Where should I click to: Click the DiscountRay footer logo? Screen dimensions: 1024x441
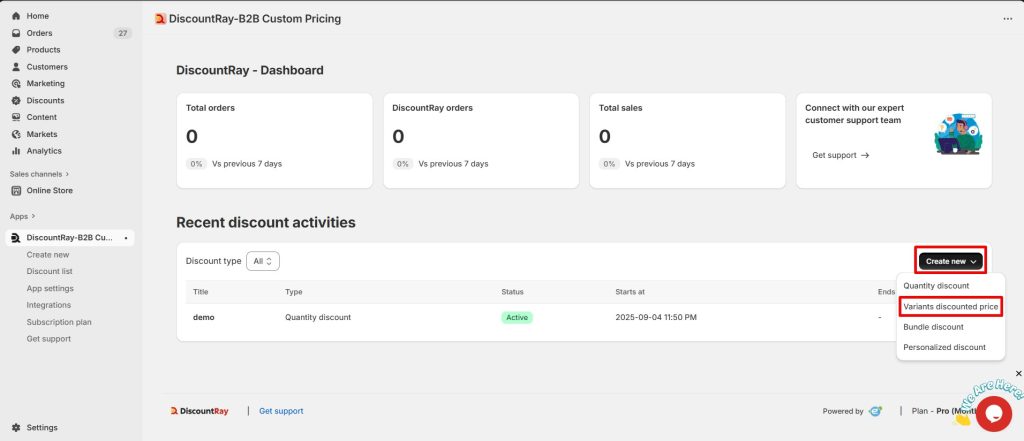click(199, 411)
